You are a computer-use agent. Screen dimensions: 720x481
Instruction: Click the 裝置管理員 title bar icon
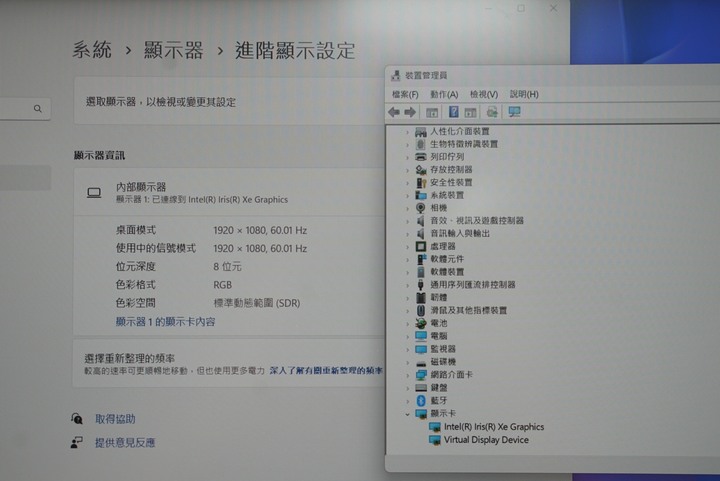395,75
